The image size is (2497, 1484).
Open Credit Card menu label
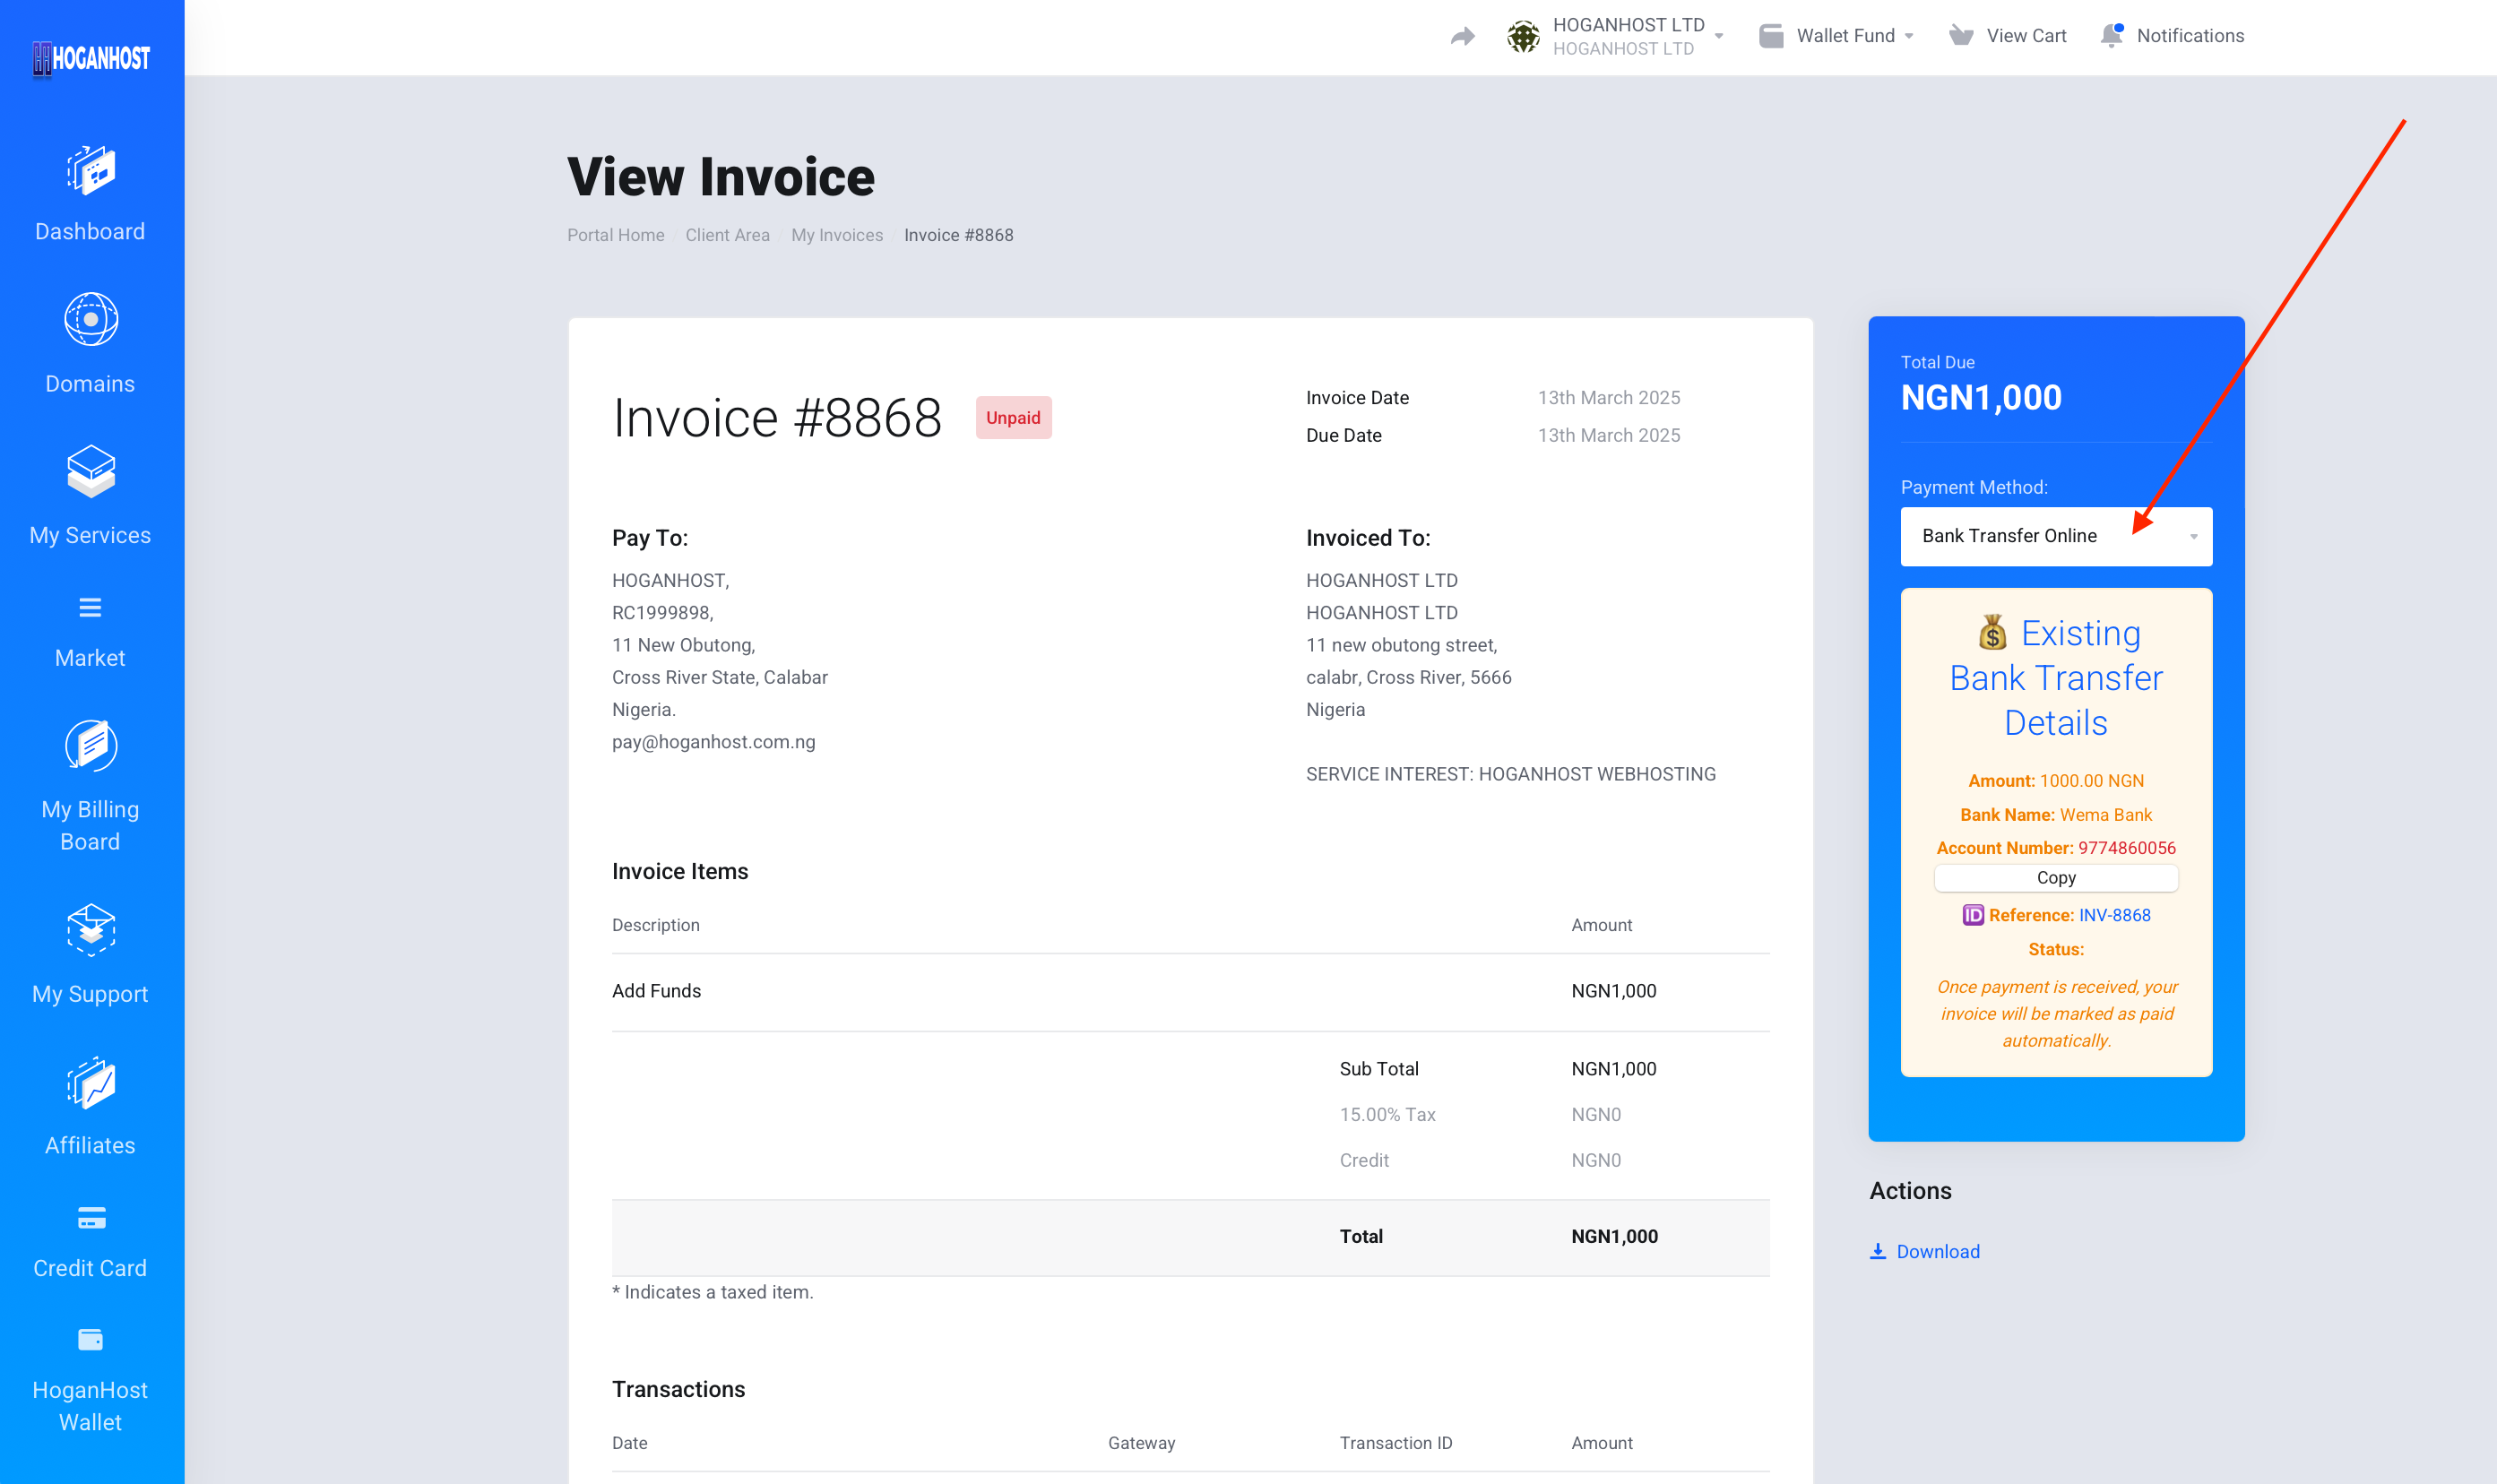coord(90,1268)
